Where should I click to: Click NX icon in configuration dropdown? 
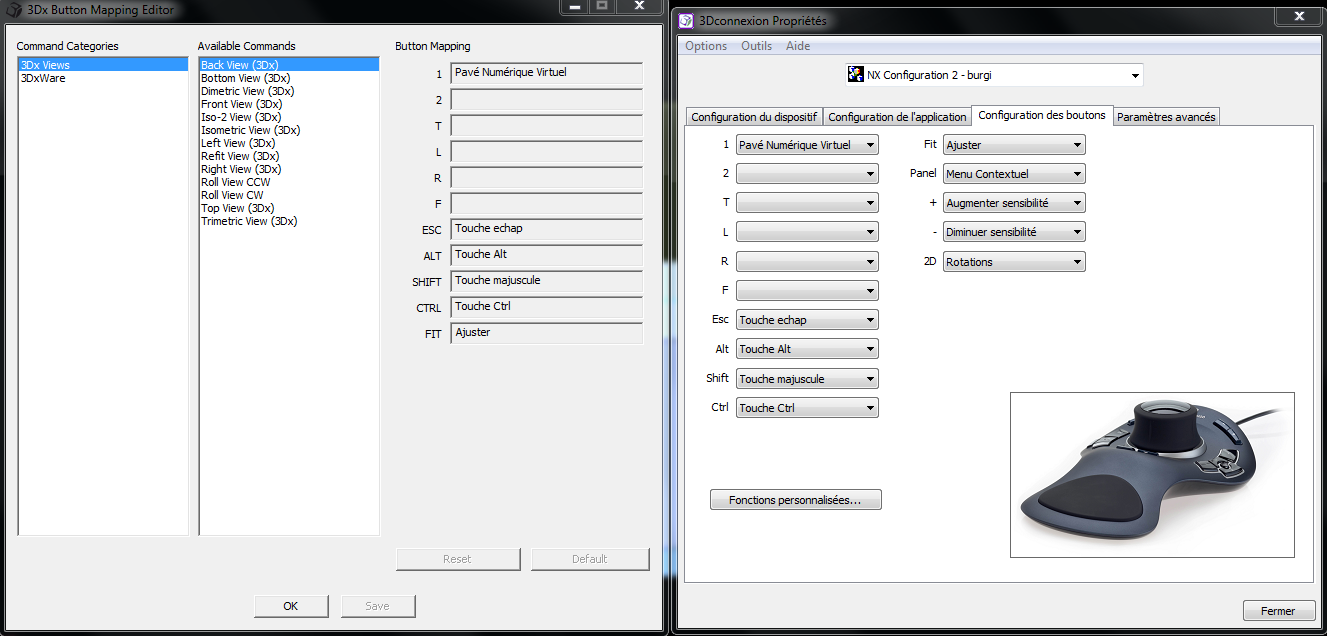tap(856, 75)
